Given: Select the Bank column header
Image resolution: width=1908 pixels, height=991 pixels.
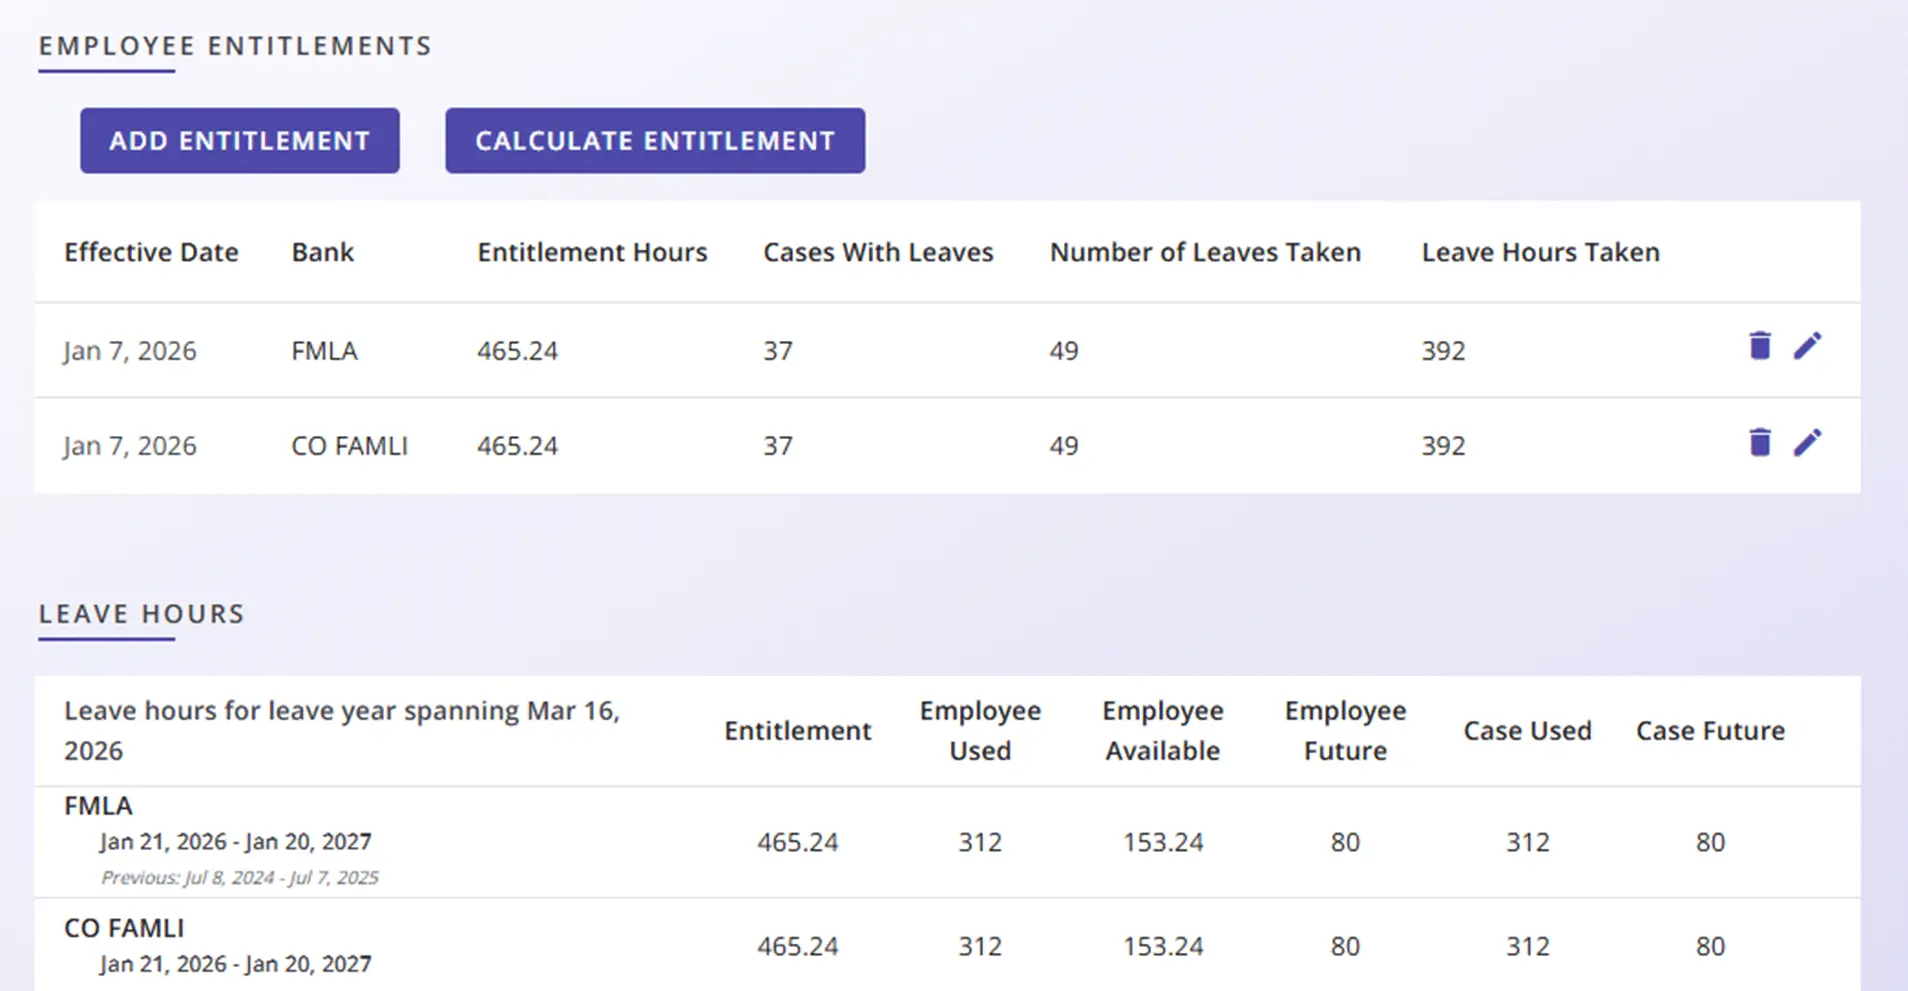Looking at the screenshot, I should click(322, 252).
